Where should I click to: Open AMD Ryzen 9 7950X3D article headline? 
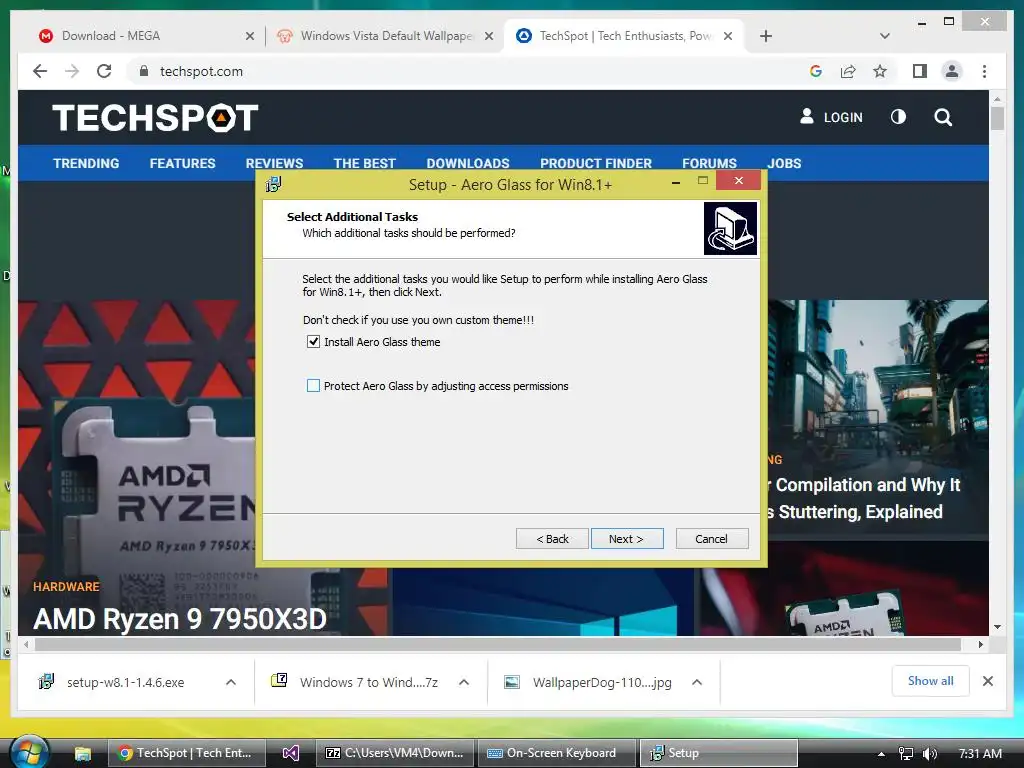pos(180,619)
